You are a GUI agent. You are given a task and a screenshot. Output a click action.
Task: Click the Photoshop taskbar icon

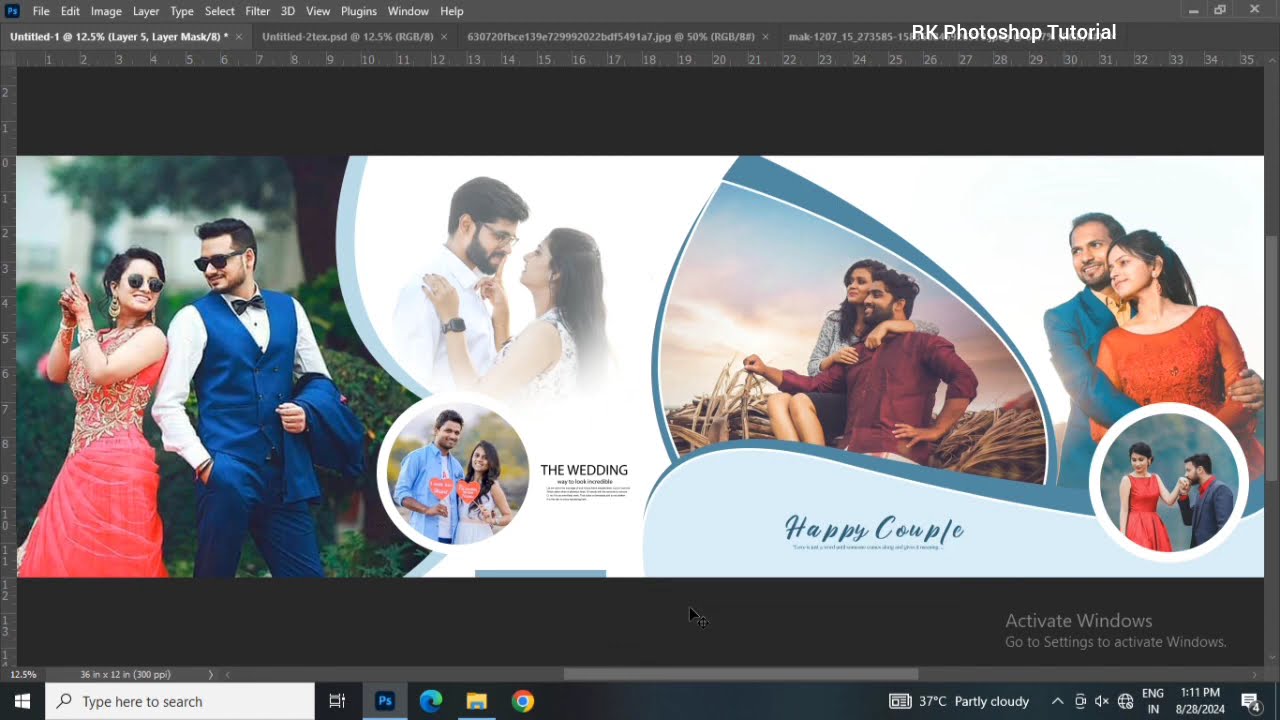385,701
